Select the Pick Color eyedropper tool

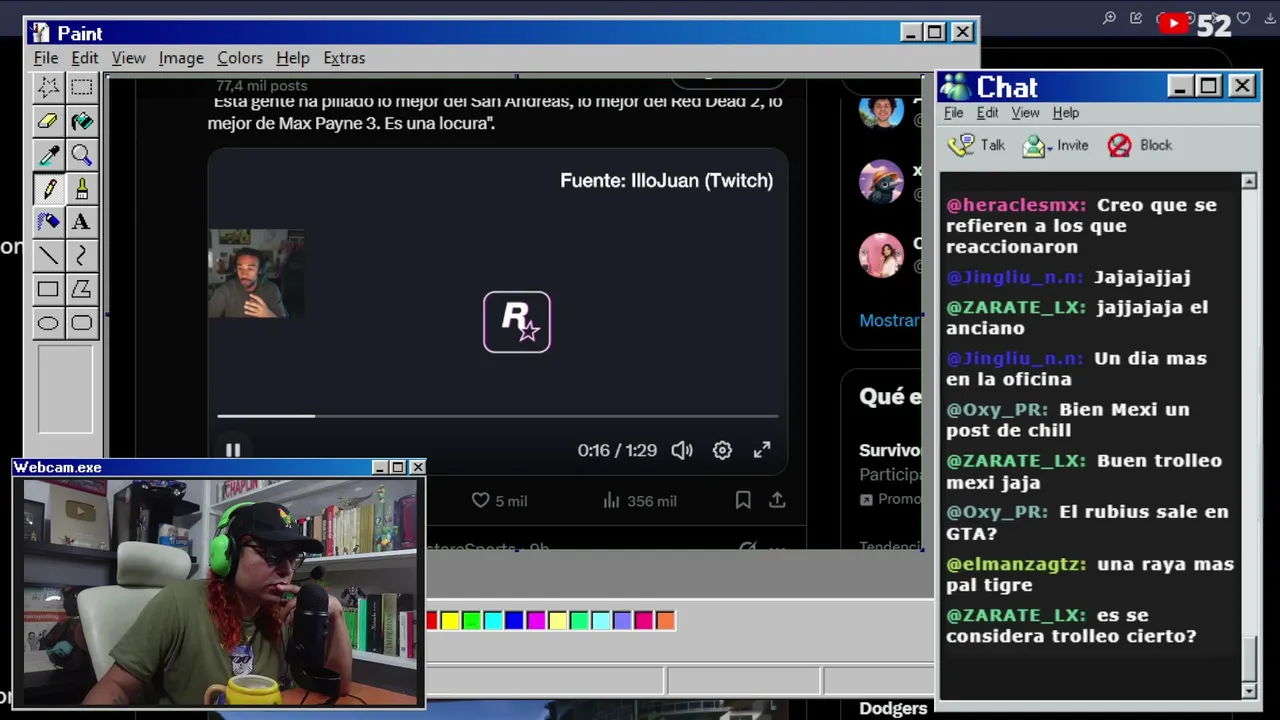point(48,155)
